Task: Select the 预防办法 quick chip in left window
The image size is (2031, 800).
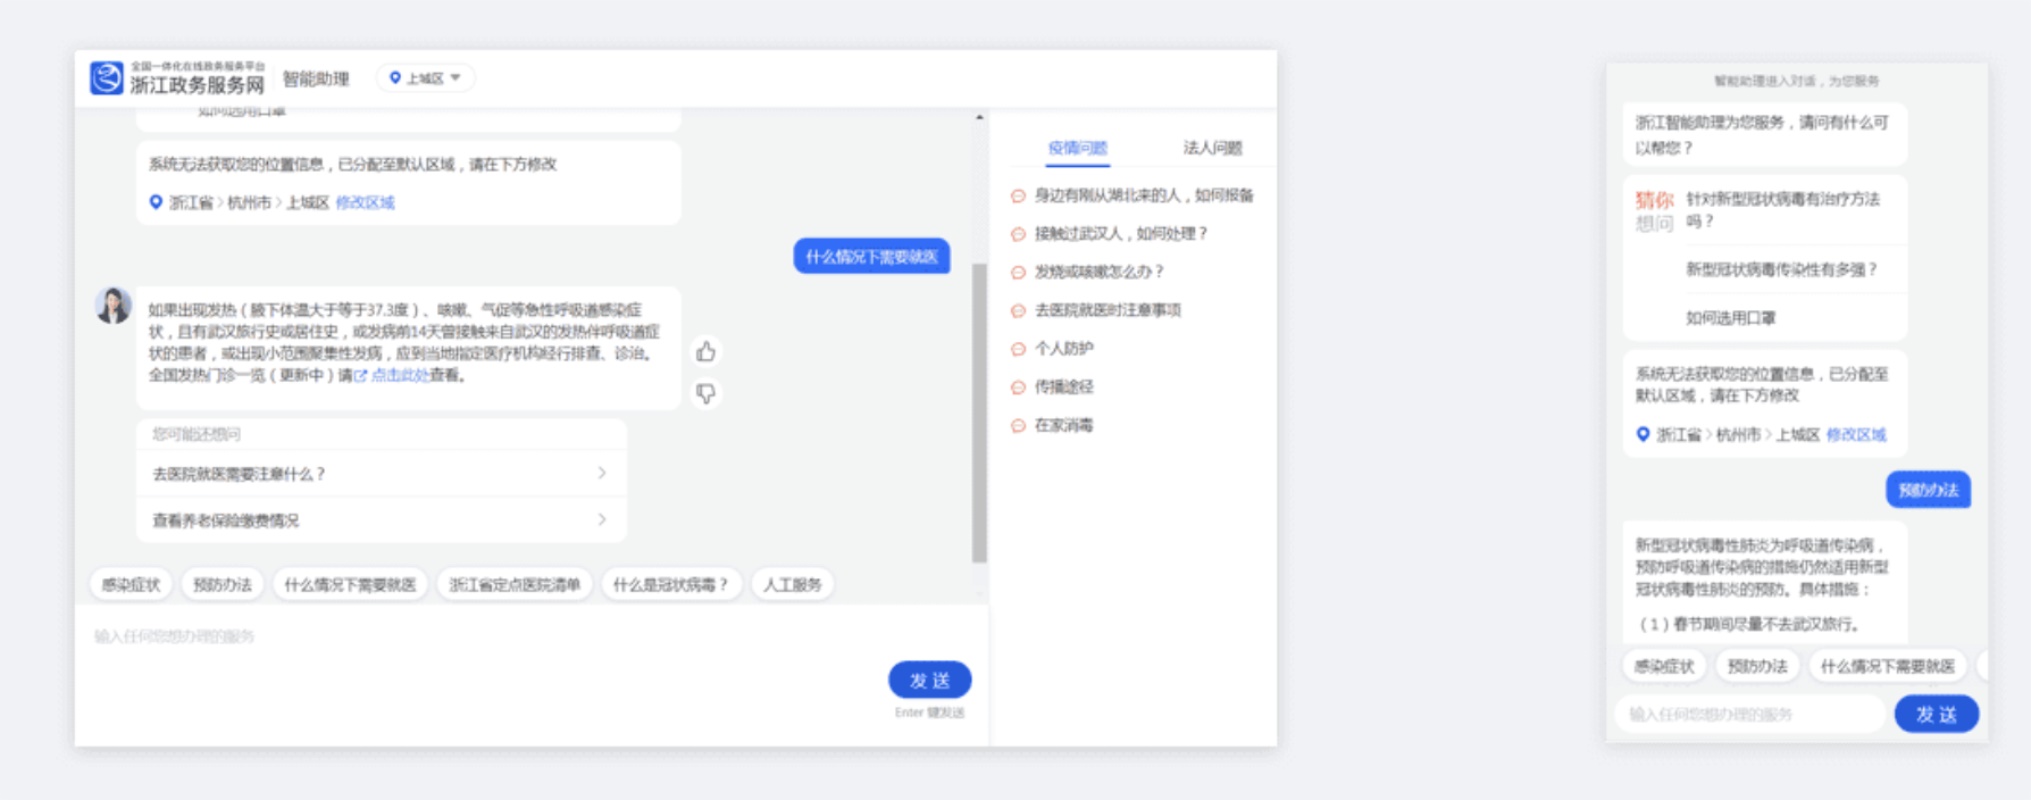Action: pyautogui.click(x=222, y=585)
